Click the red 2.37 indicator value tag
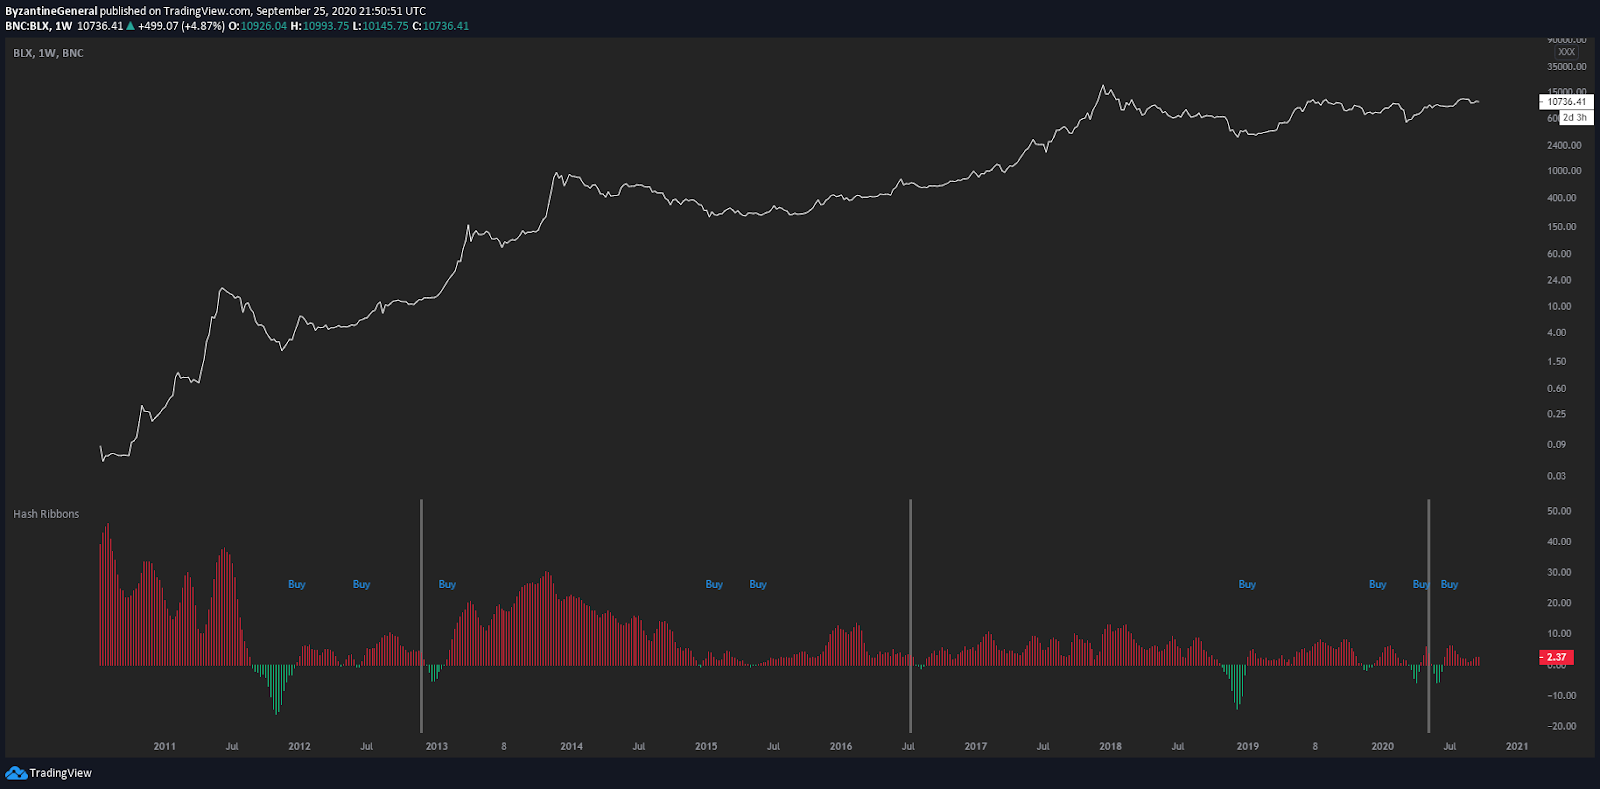 click(1556, 657)
